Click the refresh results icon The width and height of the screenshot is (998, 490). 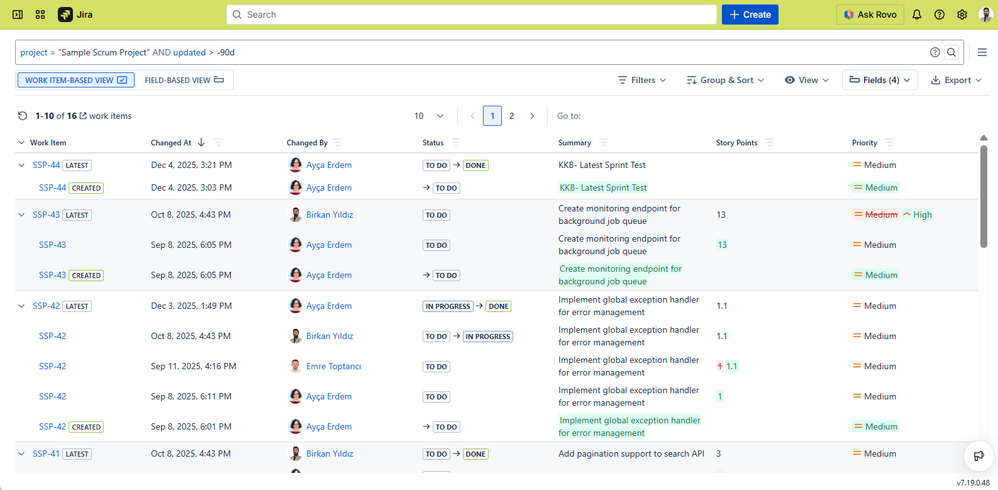point(22,116)
